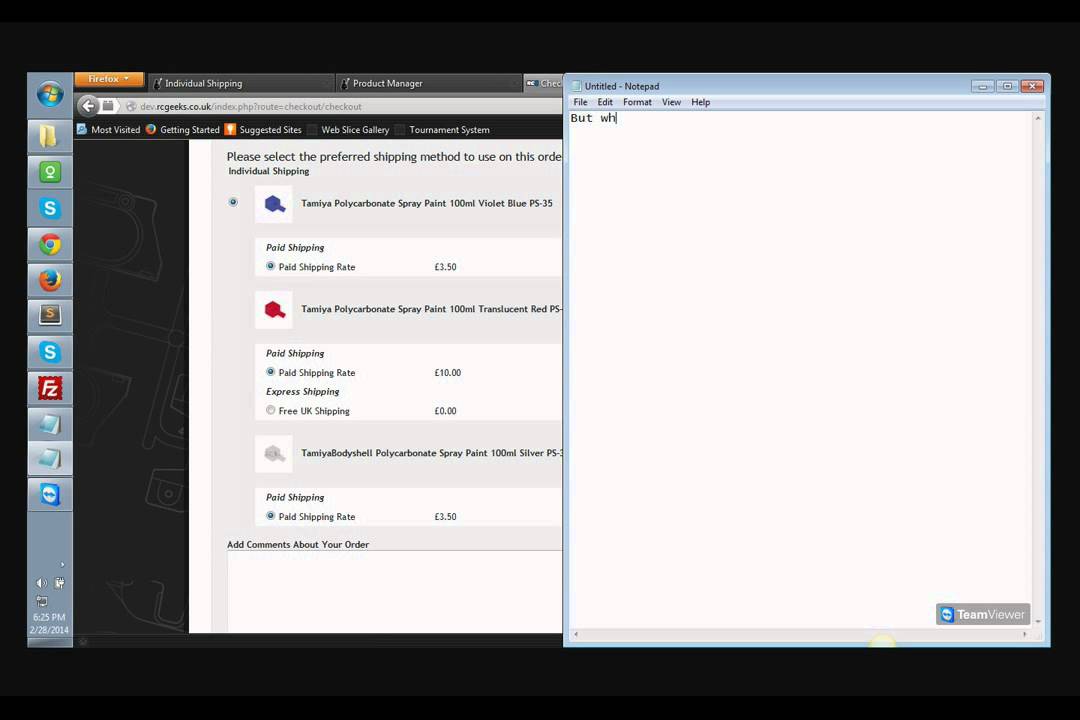
Task: Click the site identity icon before URL
Action: pyautogui.click(x=131, y=107)
